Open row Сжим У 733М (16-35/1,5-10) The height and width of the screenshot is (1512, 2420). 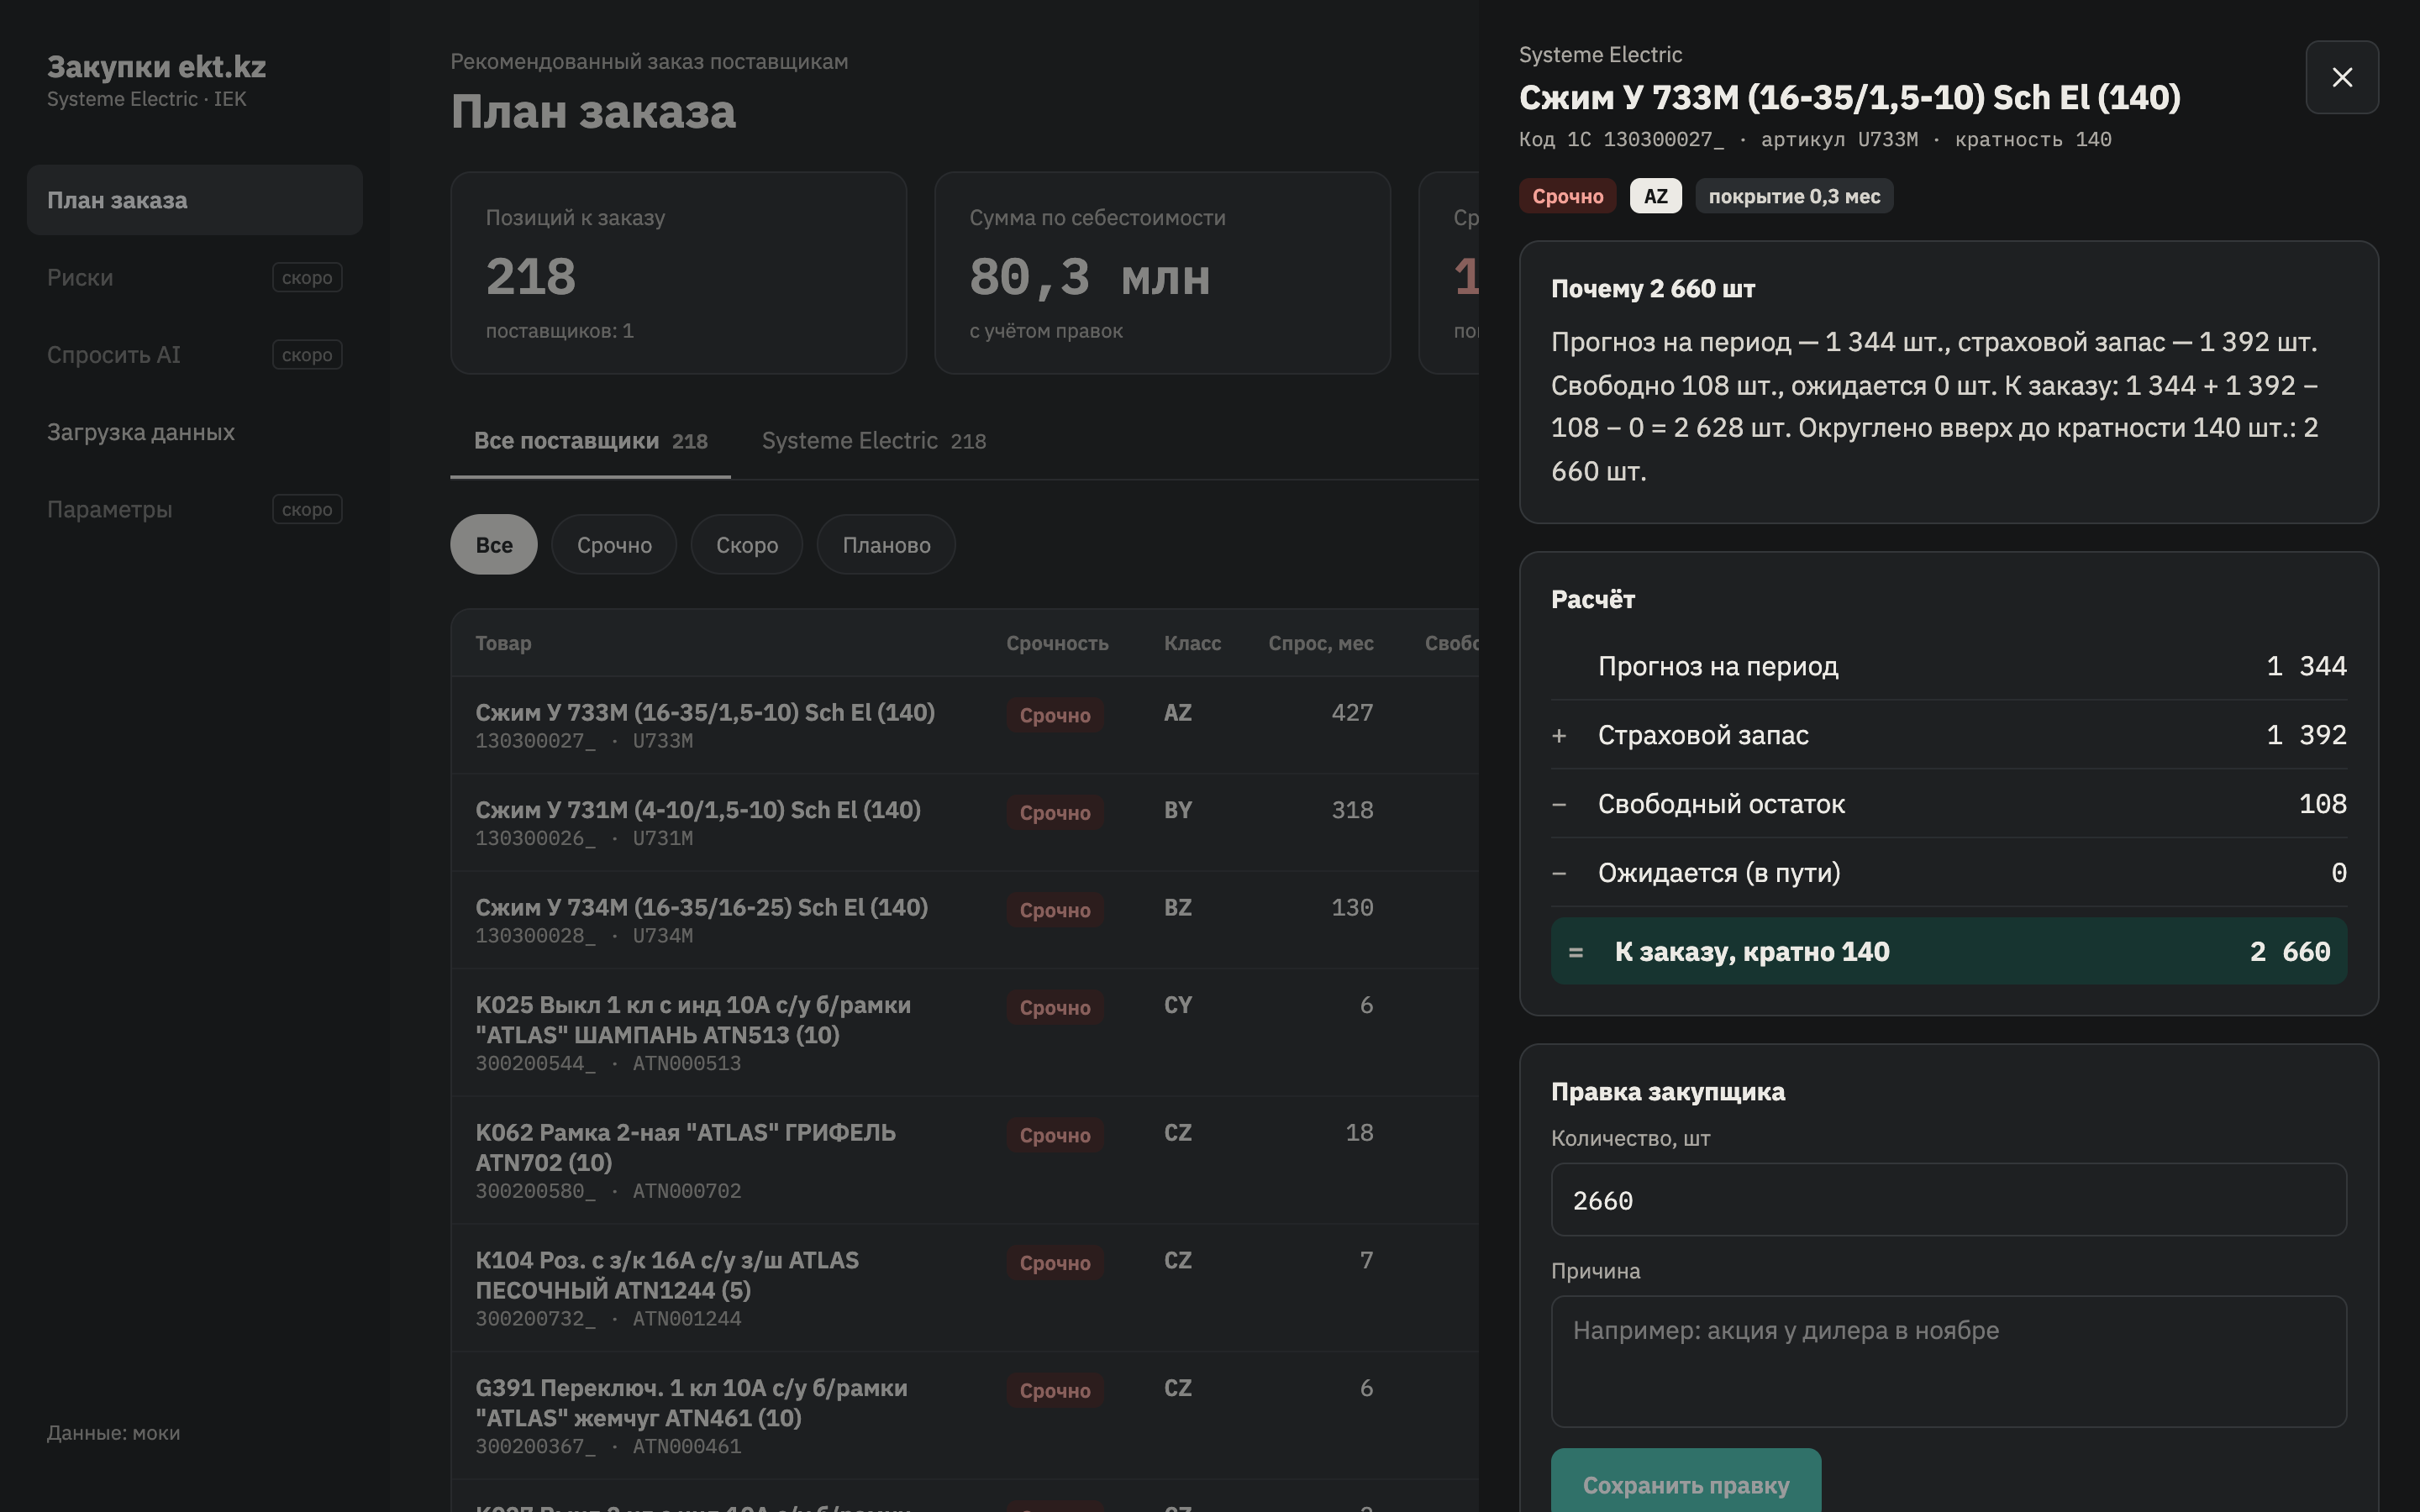pos(964,725)
